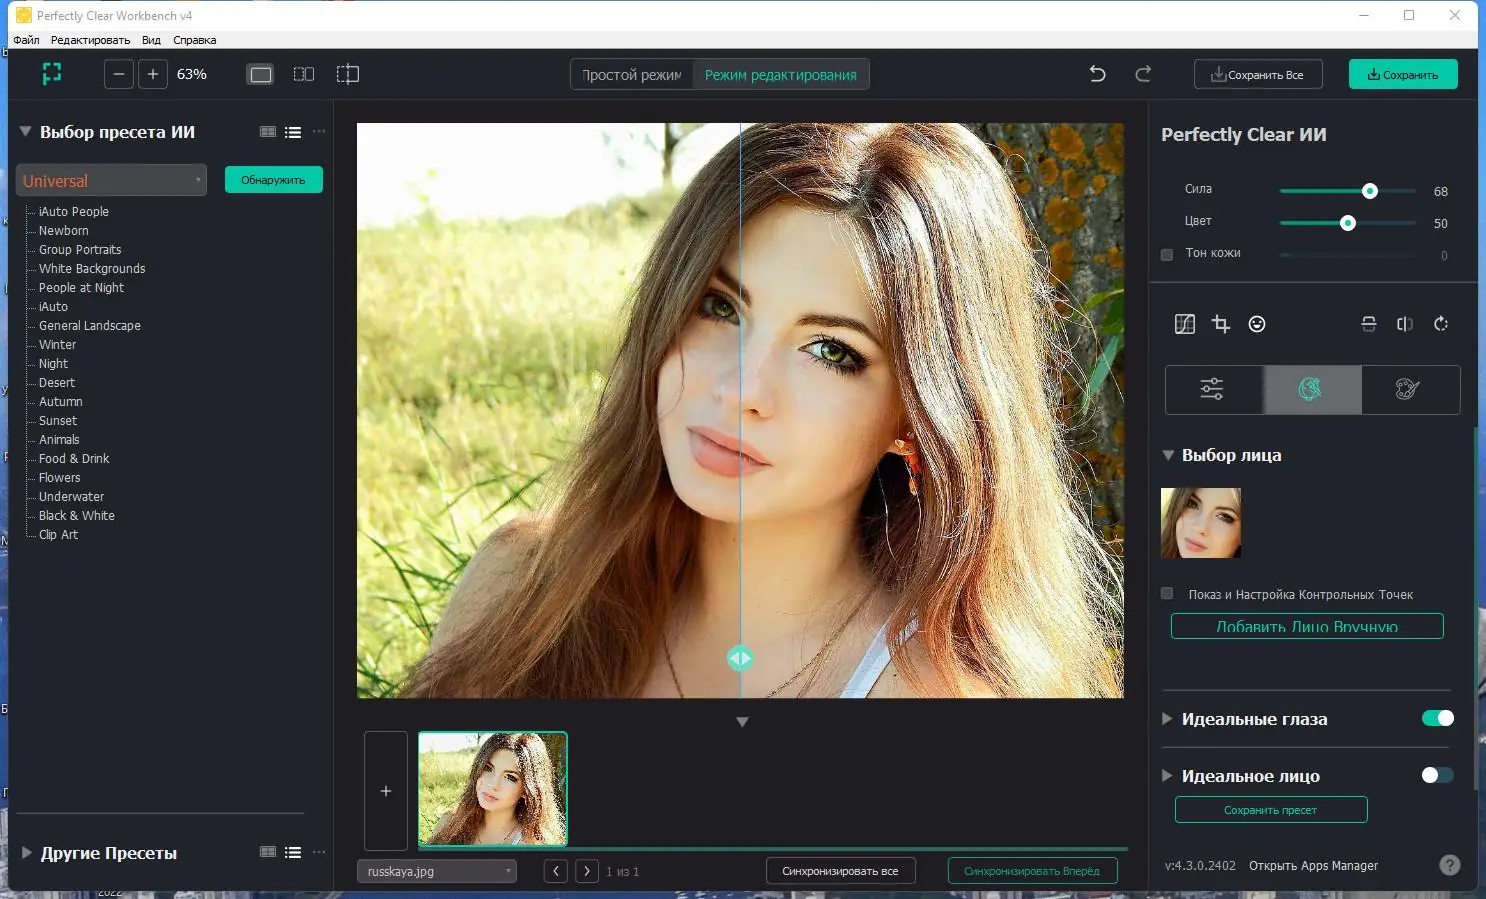1486x899 pixels.
Task: Open the russkaya.jpg file dropdown
Action: tap(437, 871)
